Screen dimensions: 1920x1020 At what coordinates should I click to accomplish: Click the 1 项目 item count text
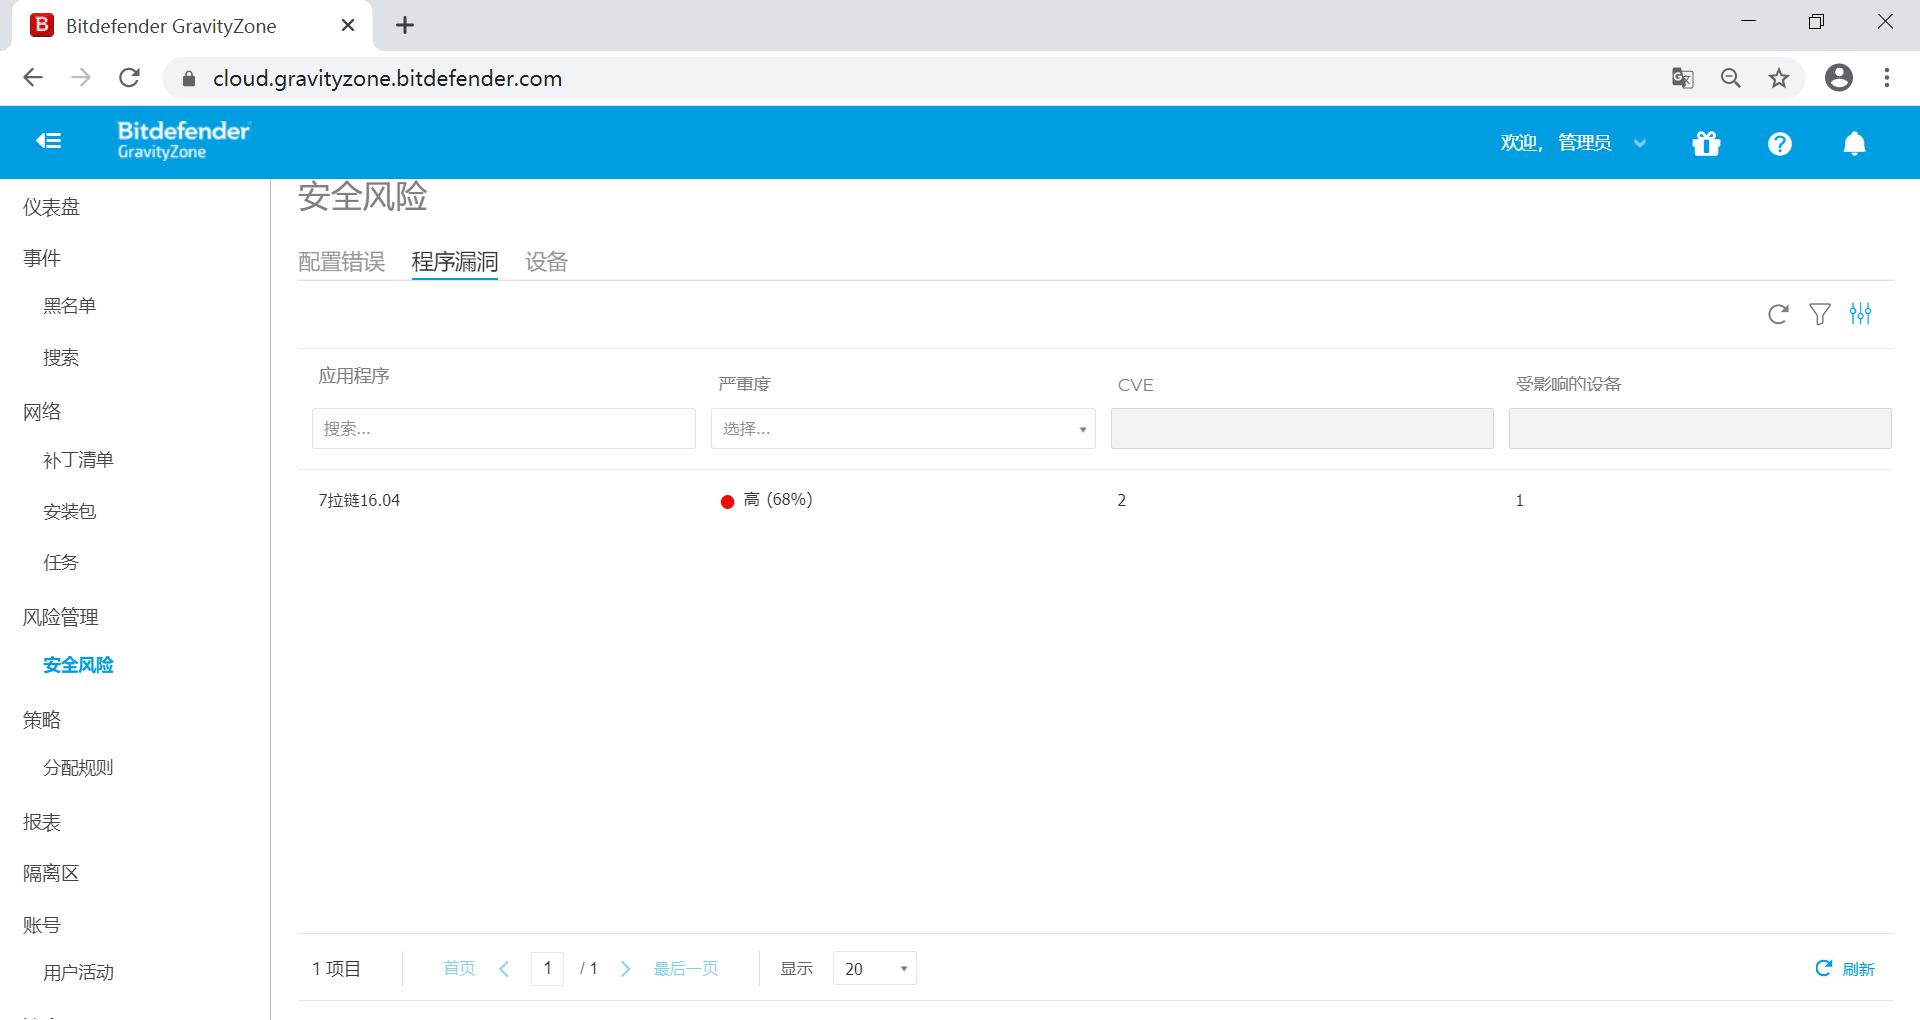(336, 969)
